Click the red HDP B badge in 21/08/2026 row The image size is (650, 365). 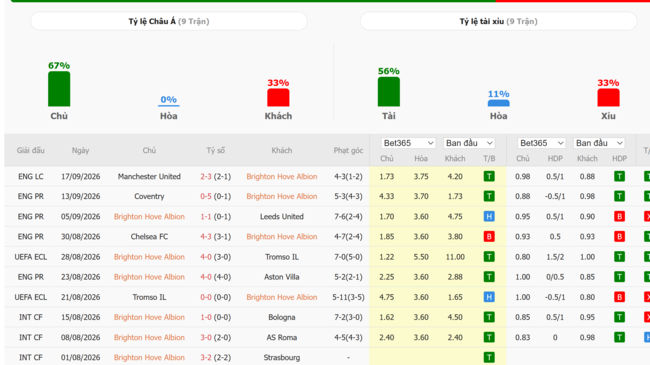coord(619,297)
